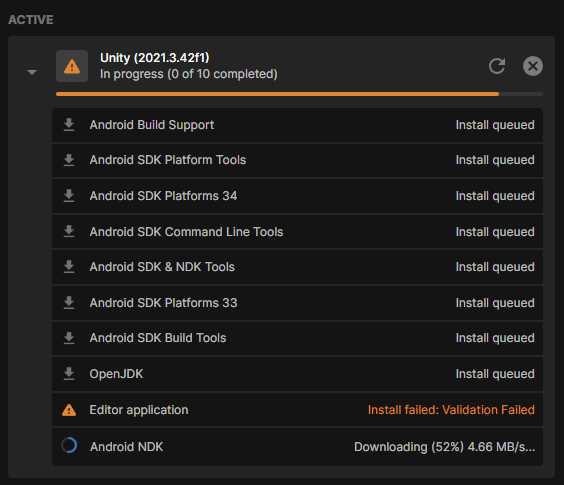Click 'Install queued' status for OpenJDK

[x=495, y=374]
